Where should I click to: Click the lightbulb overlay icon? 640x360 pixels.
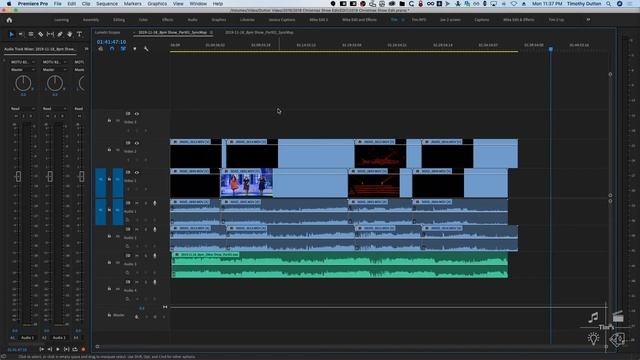[x=593, y=338]
